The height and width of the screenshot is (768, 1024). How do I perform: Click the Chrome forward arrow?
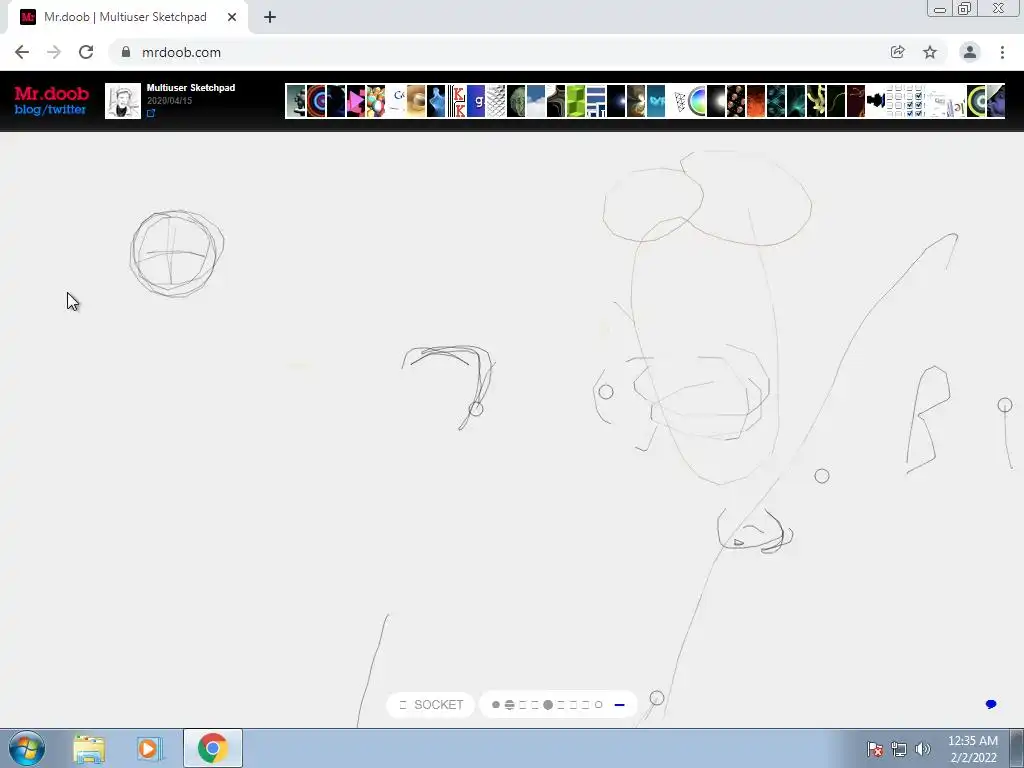[x=54, y=52]
